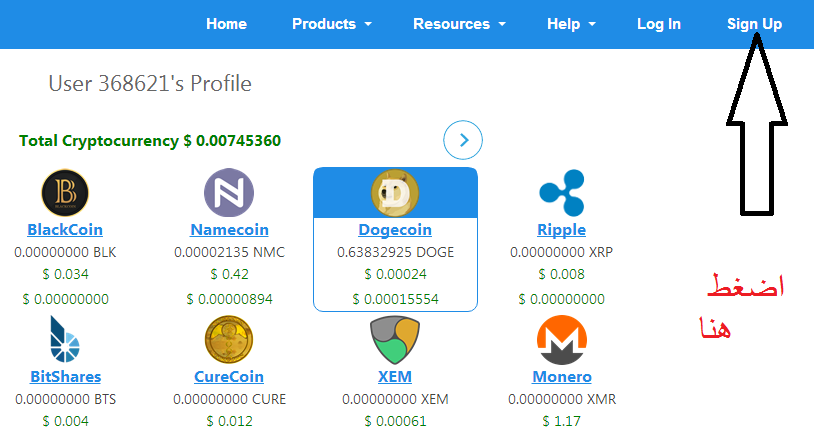Select the $ 0.012 CureCoin price
814x440 pixels.
[229, 421]
